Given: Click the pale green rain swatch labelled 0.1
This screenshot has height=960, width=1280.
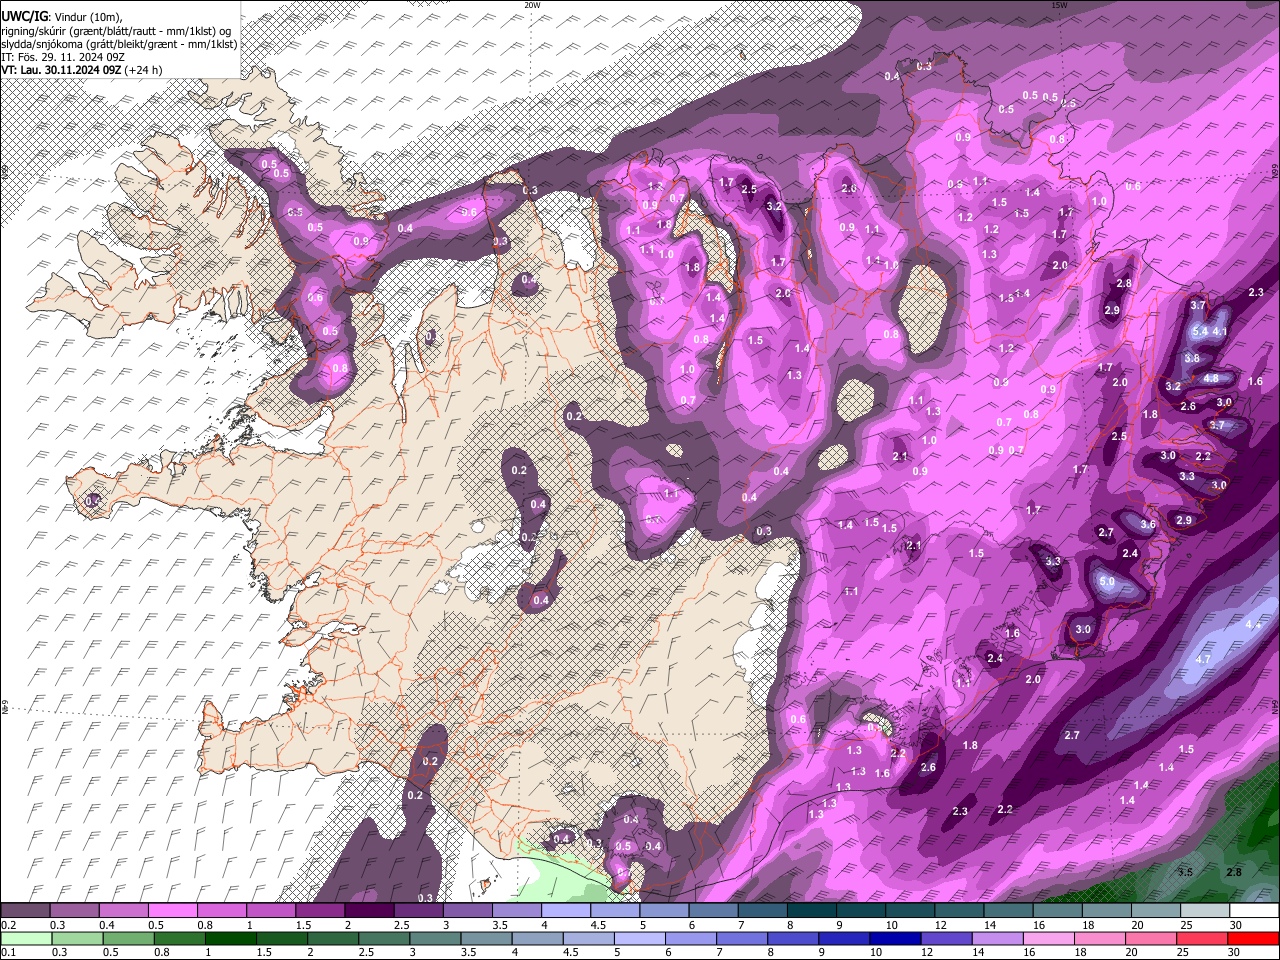Looking at the screenshot, I should point(25,938).
